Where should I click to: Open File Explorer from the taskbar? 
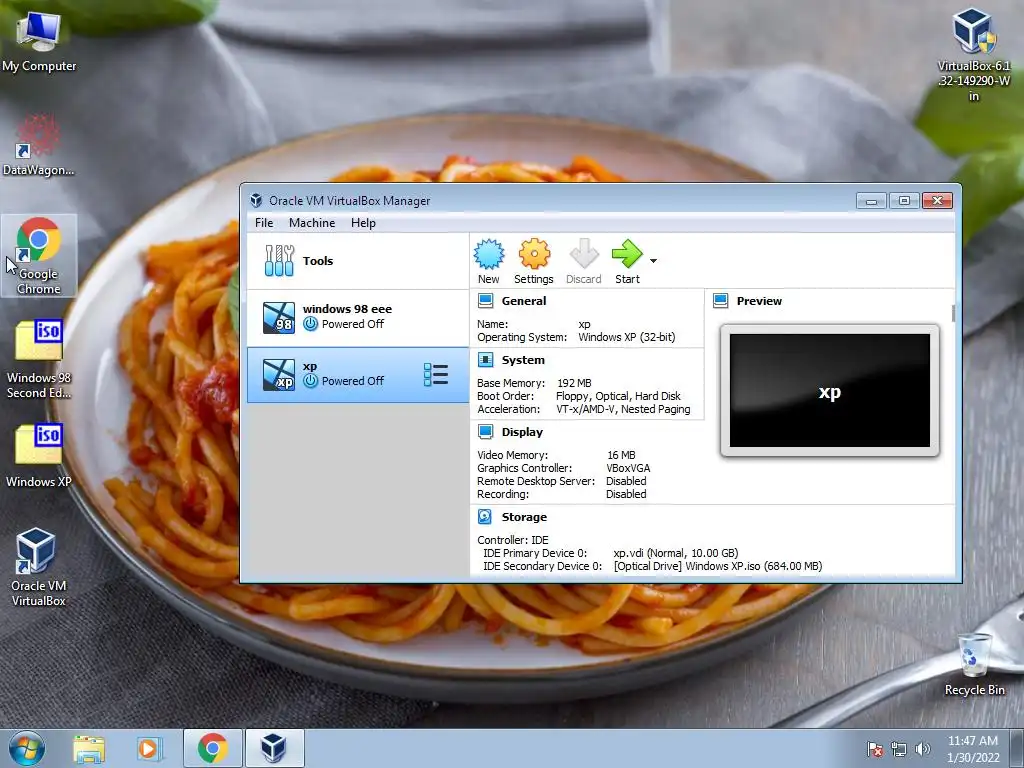(x=89, y=748)
